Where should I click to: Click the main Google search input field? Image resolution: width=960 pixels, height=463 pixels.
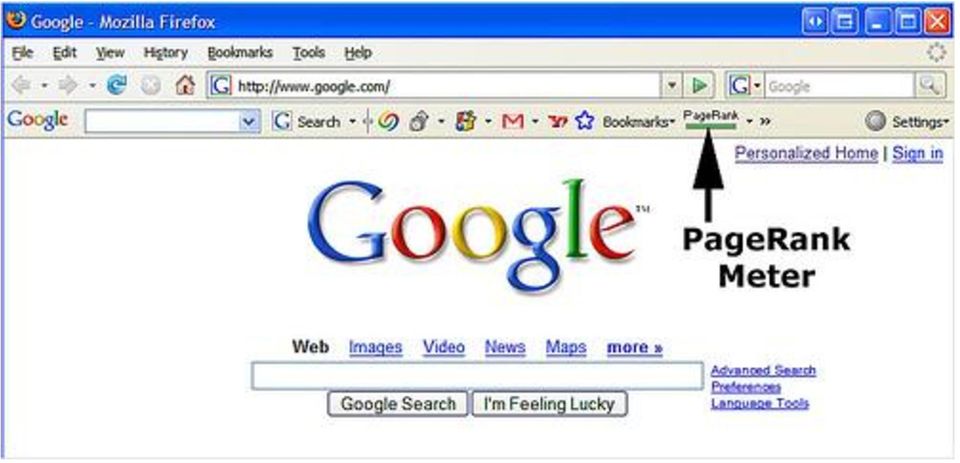tap(477, 375)
